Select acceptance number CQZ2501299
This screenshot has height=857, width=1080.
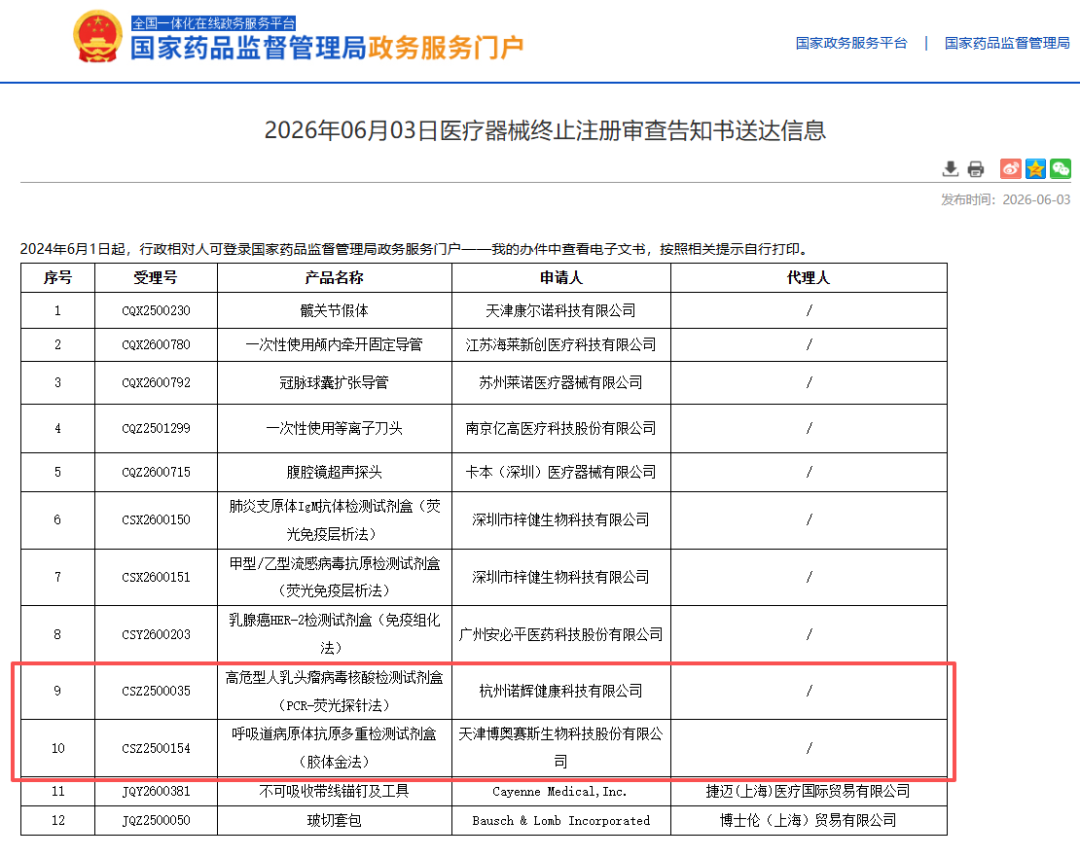coord(156,428)
